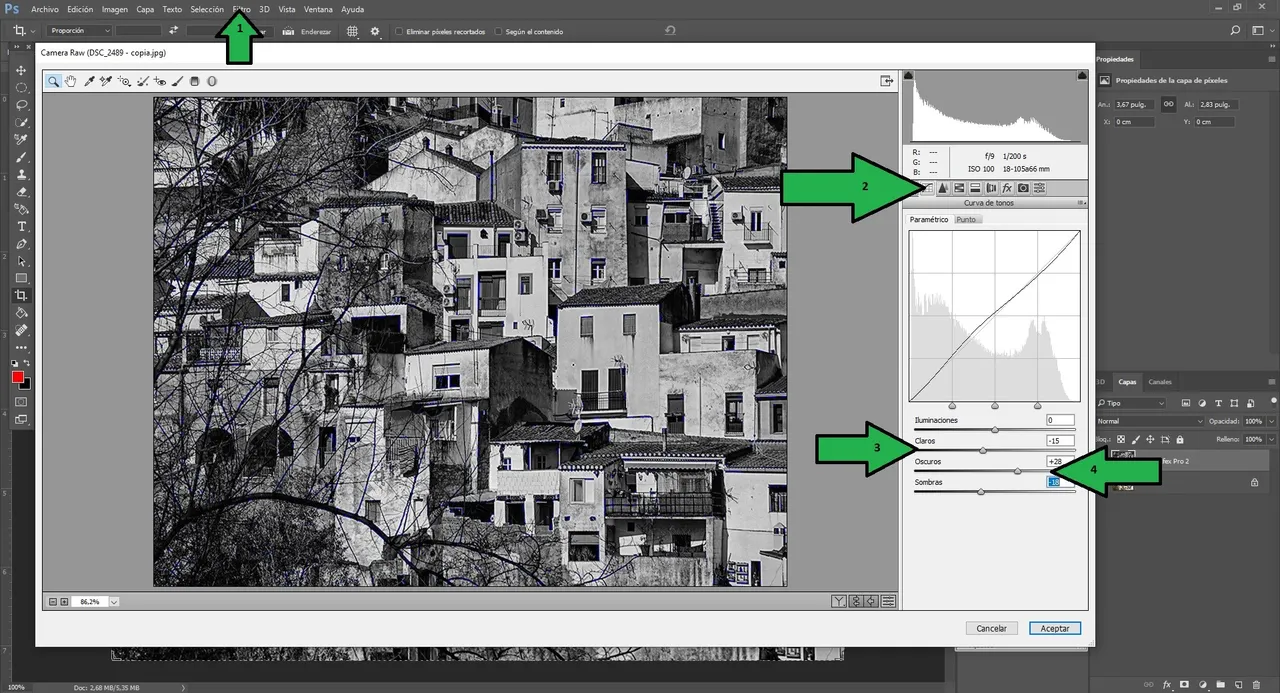Viewport: 1280px width, 693px height.
Task: Toggle full screen mode in Camera Raw
Action: coord(886,81)
